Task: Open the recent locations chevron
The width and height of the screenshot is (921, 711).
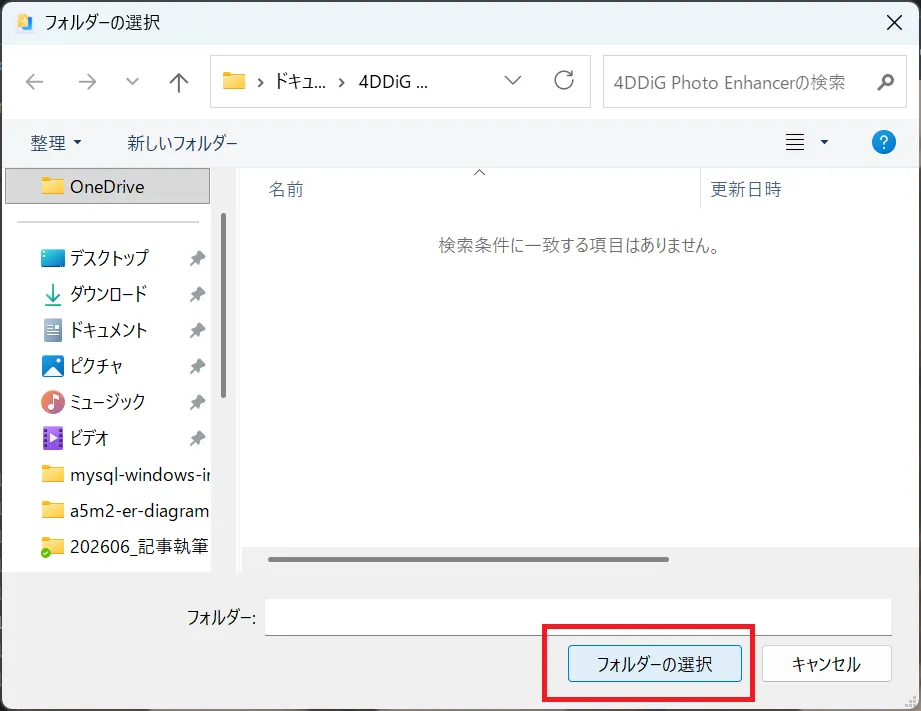Action: (133, 81)
